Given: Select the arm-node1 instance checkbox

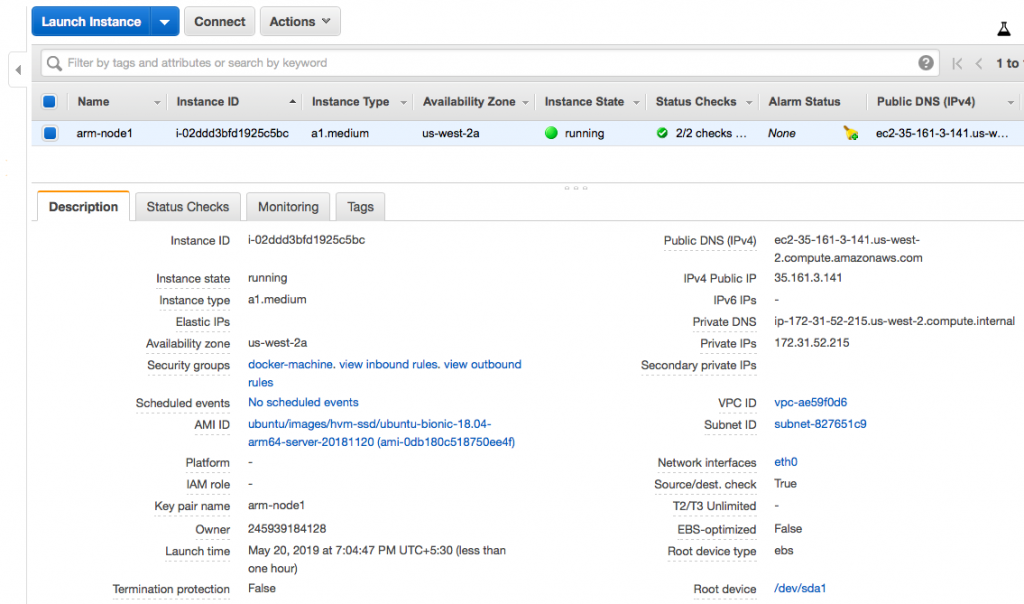Looking at the screenshot, I should pyautogui.click(x=49, y=132).
